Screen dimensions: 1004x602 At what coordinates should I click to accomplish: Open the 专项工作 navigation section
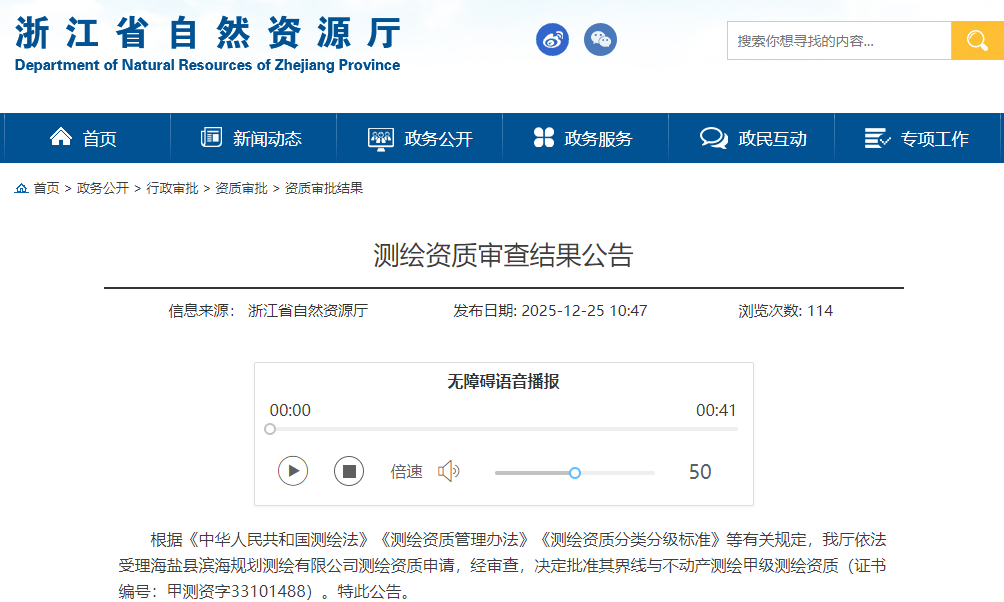[917, 138]
